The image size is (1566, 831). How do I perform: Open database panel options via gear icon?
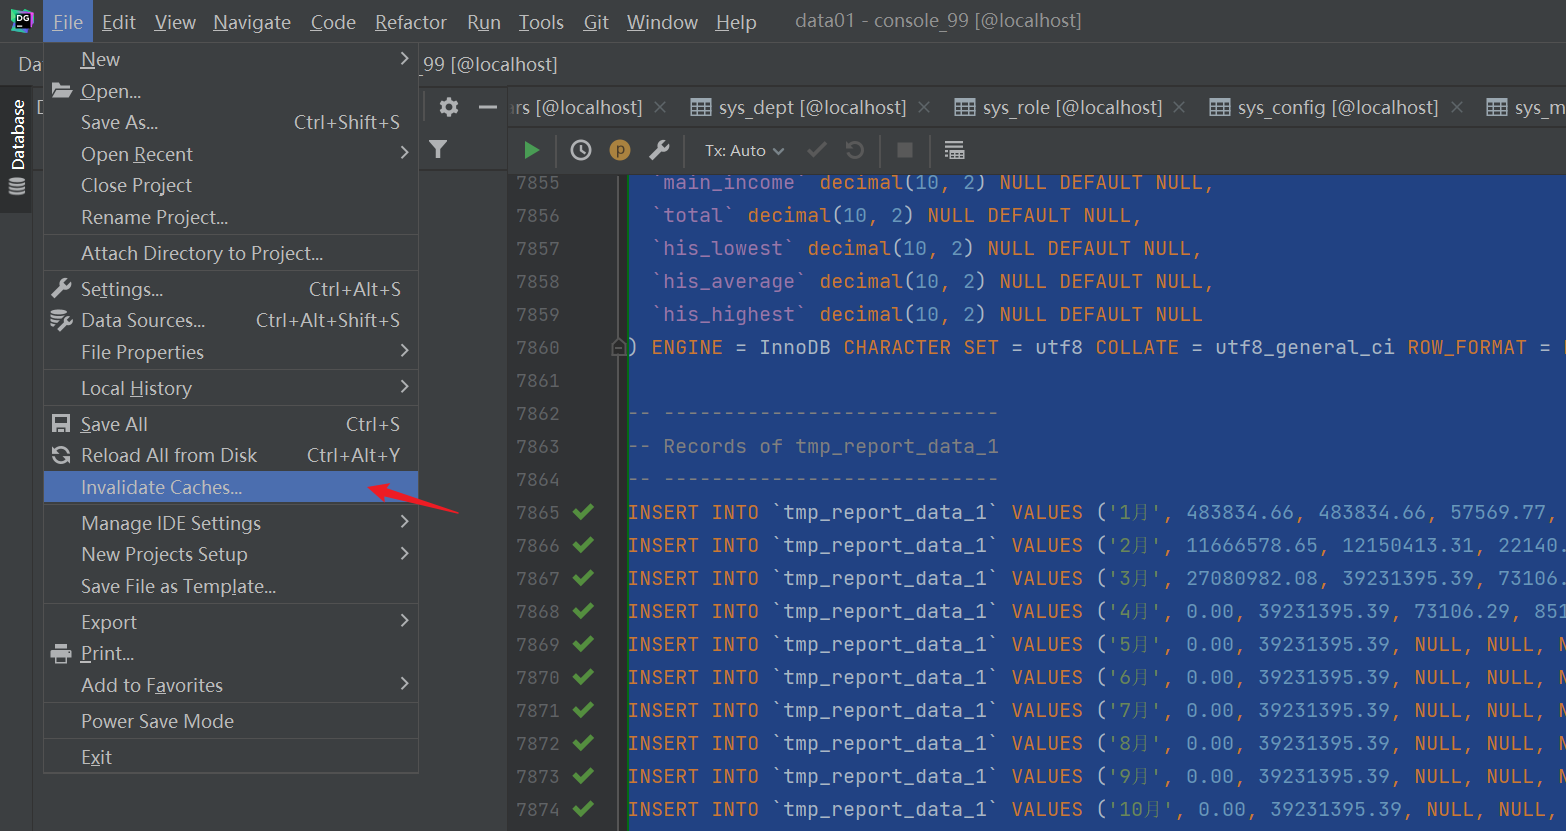pos(448,107)
